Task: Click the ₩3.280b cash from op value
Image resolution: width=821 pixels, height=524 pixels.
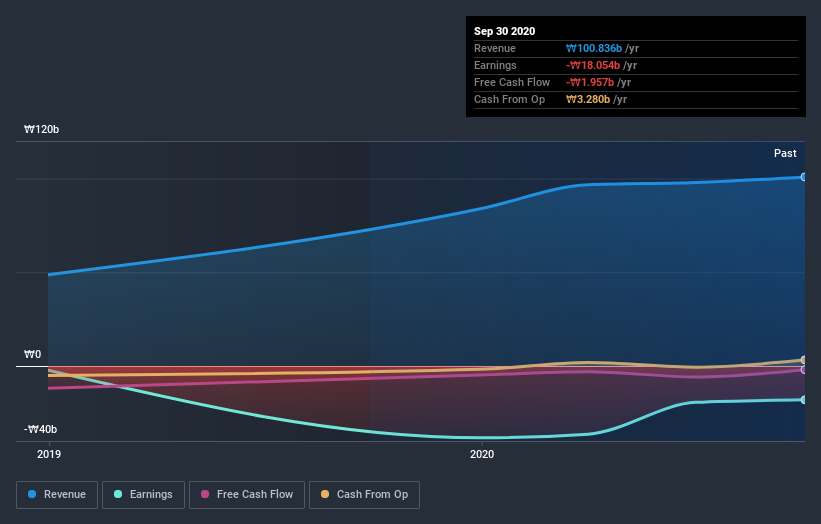Action: 588,99
